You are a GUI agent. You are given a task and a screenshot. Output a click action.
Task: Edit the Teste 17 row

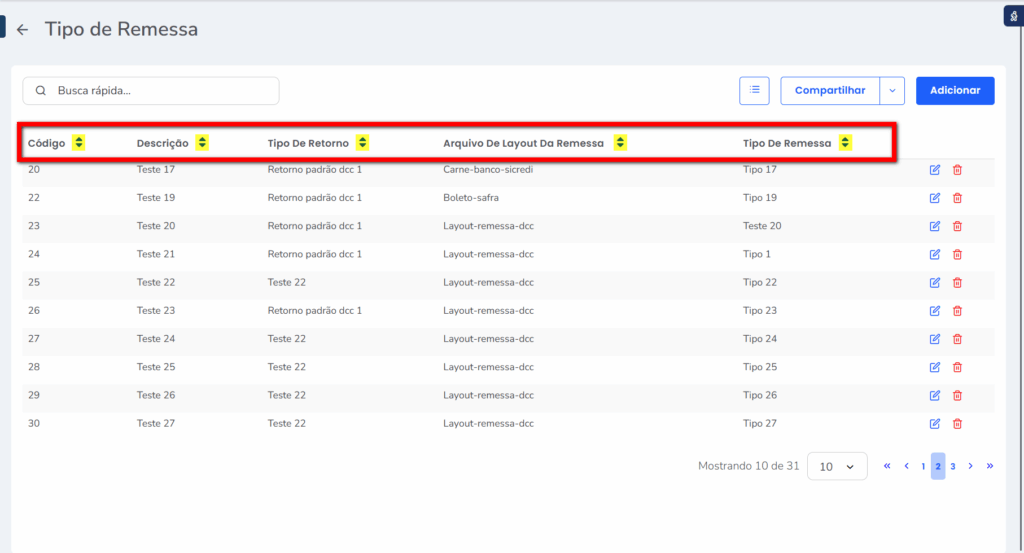[935, 170]
